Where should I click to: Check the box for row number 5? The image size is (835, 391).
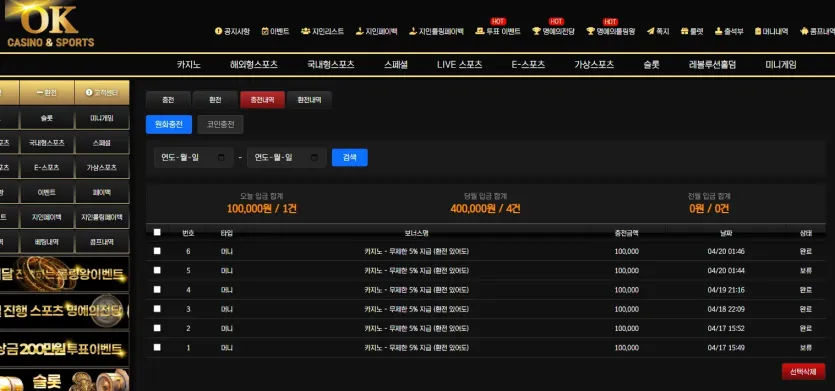tap(157, 270)
